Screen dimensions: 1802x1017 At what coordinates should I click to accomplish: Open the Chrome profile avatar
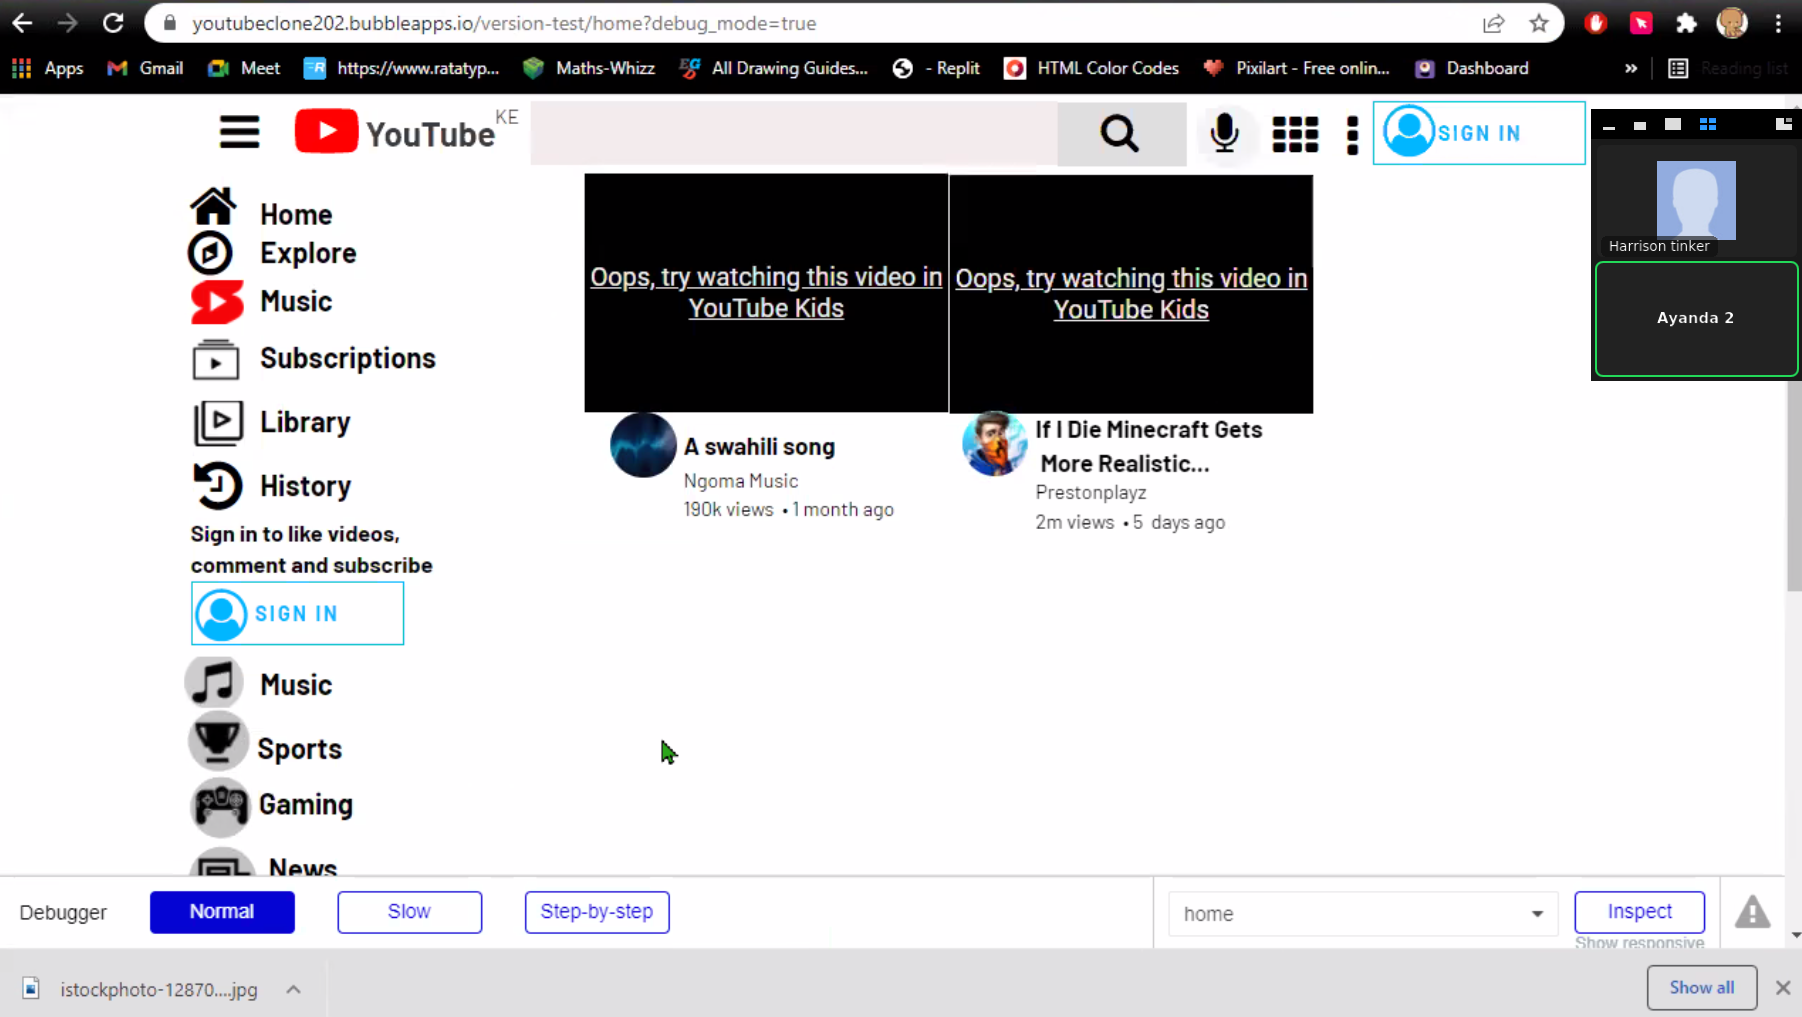tap(1731, 23)
